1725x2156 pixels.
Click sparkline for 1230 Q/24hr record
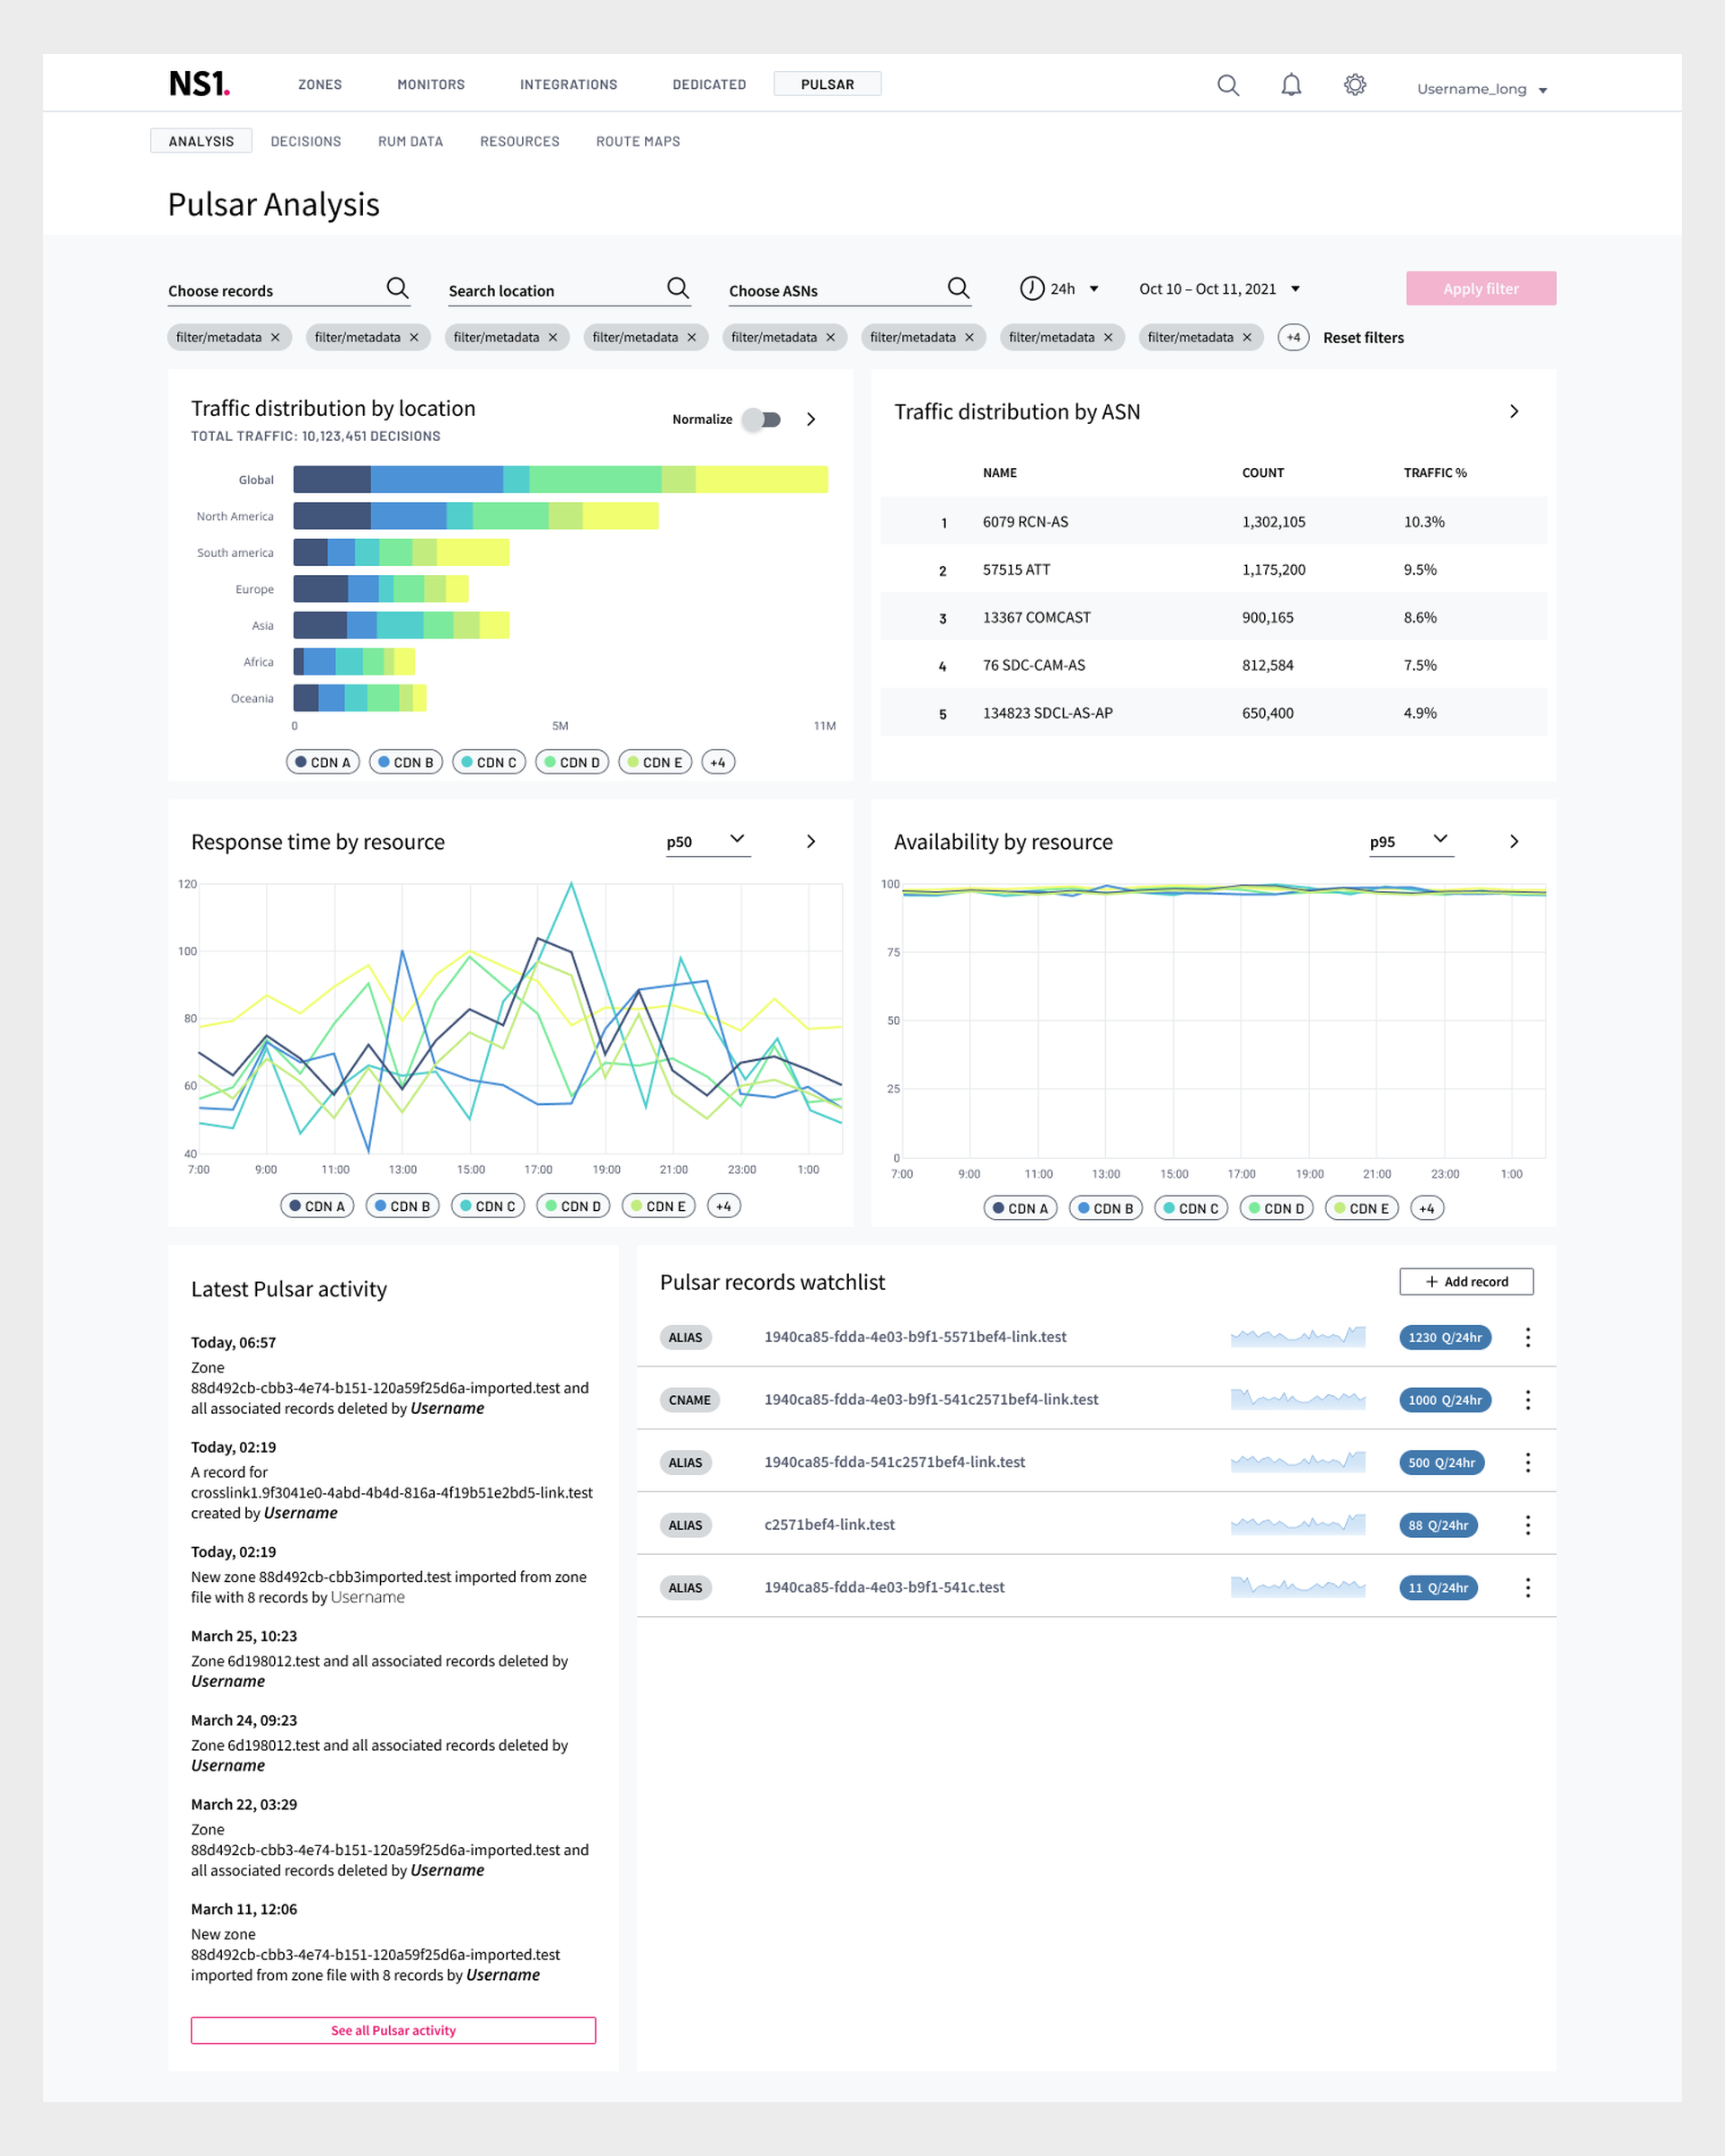1298,1337
